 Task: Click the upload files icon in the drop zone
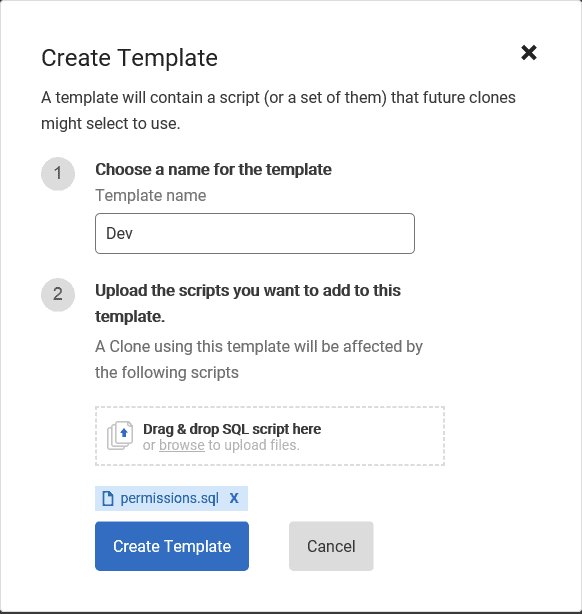click(x=120, y=436)
